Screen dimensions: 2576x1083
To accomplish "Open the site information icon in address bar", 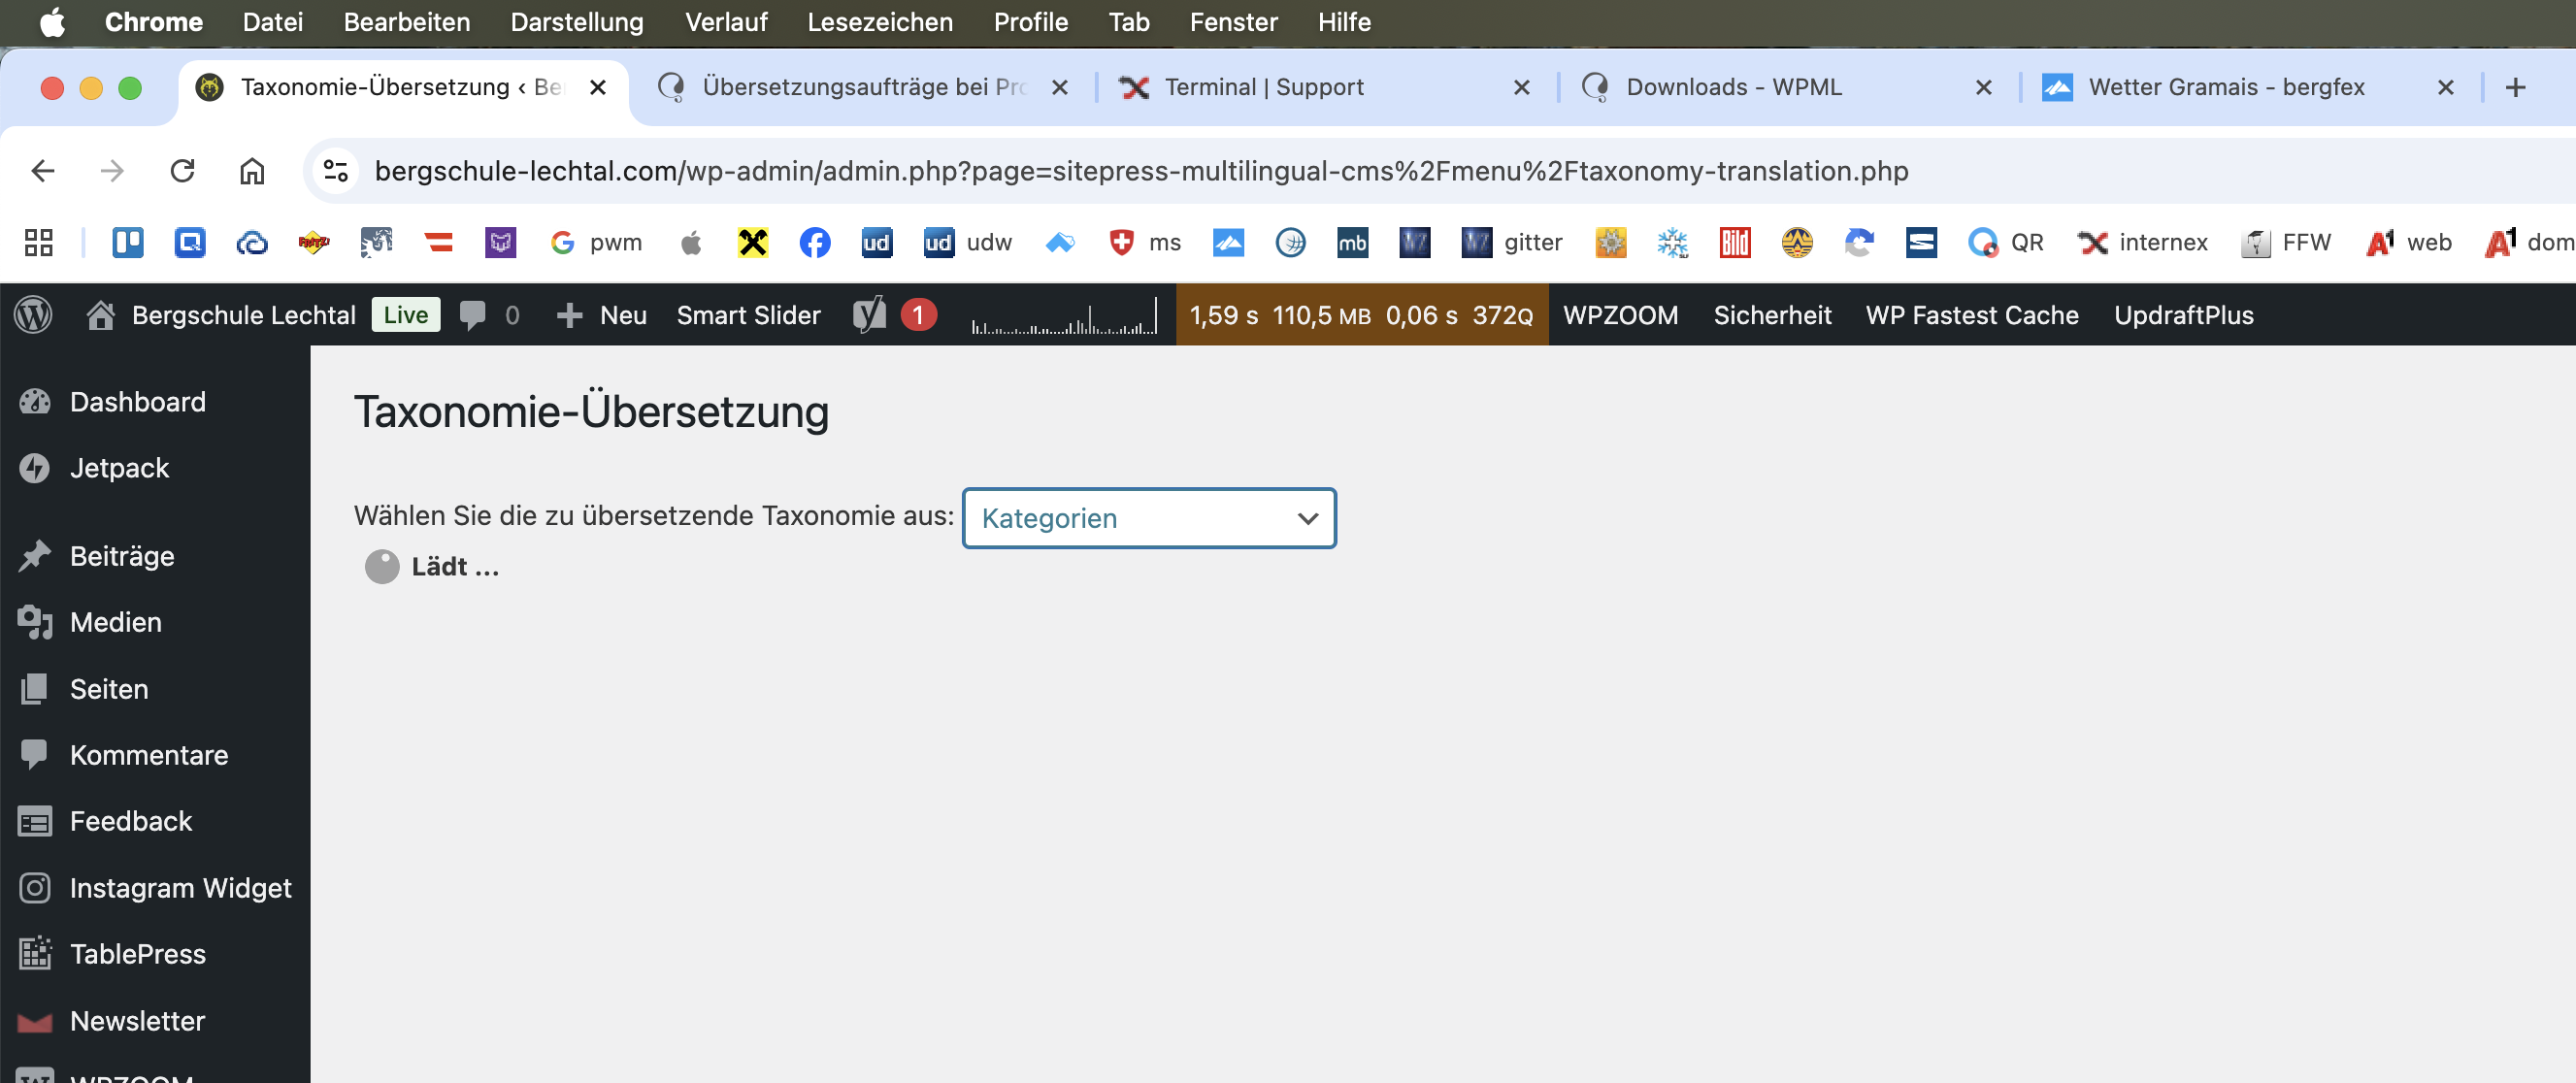I will pyautogui.click(x=336, y=171).
